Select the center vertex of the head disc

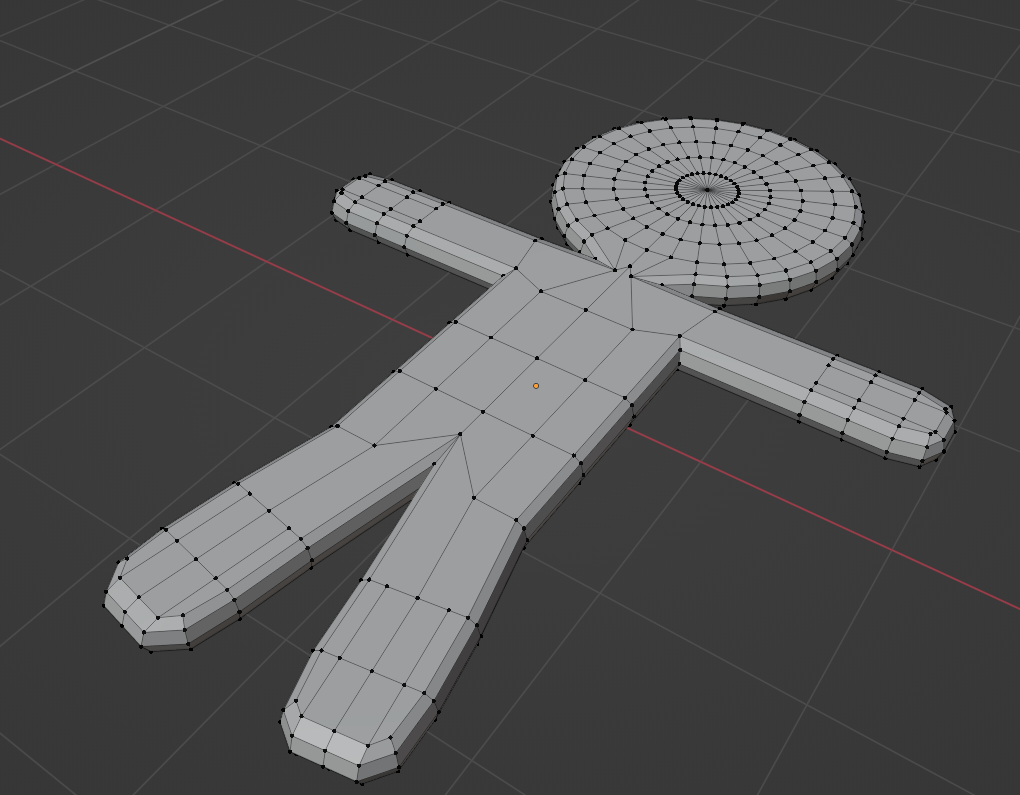pyautogui.click(x=708, y=187)
